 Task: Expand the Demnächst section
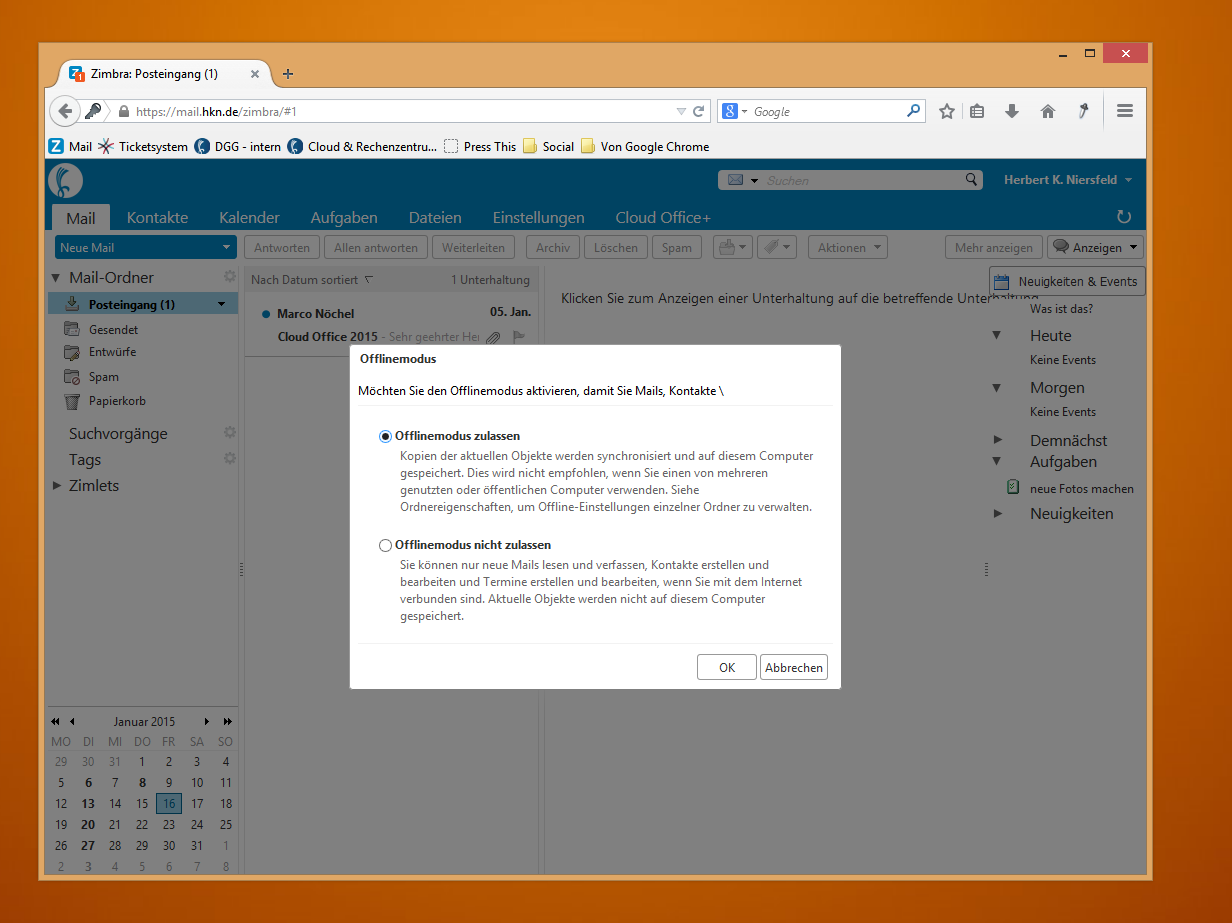997,440
